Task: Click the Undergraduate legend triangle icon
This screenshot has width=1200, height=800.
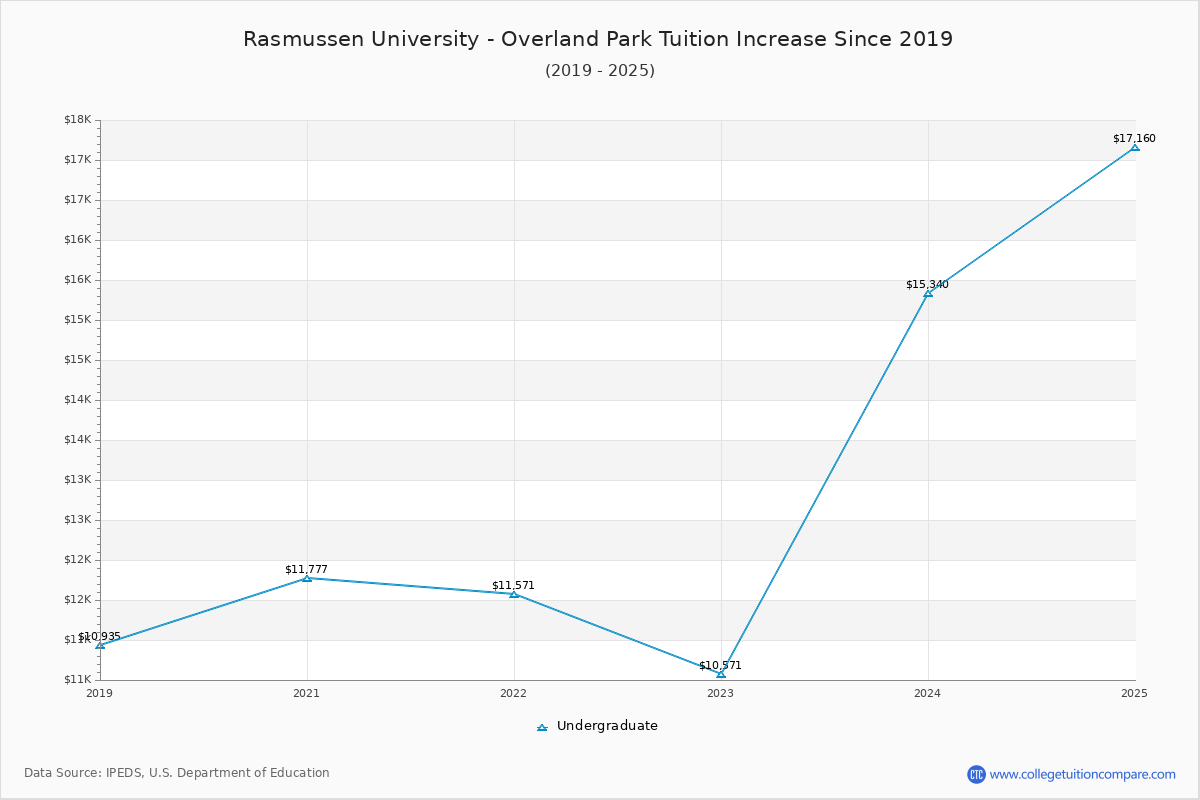Action: tap(542, 727)
